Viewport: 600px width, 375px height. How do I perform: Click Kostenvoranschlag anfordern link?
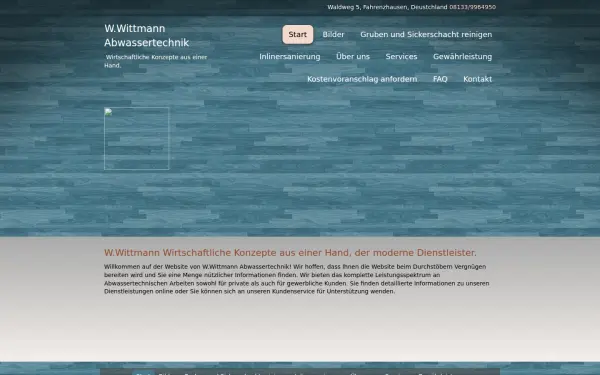362,79
